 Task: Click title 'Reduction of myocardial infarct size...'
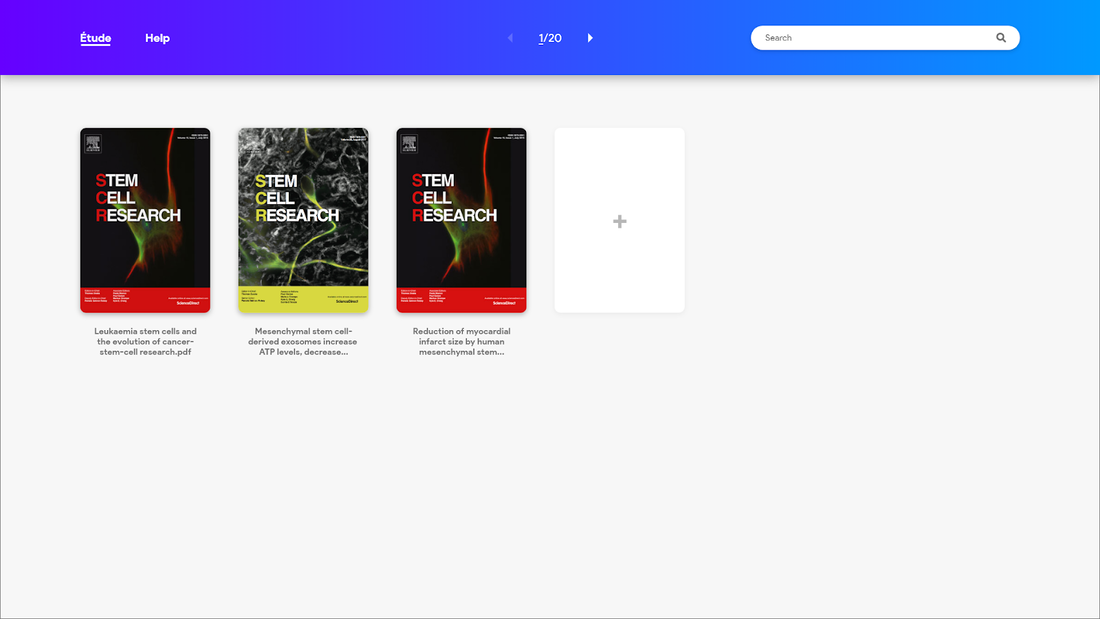tap(462, 342)
